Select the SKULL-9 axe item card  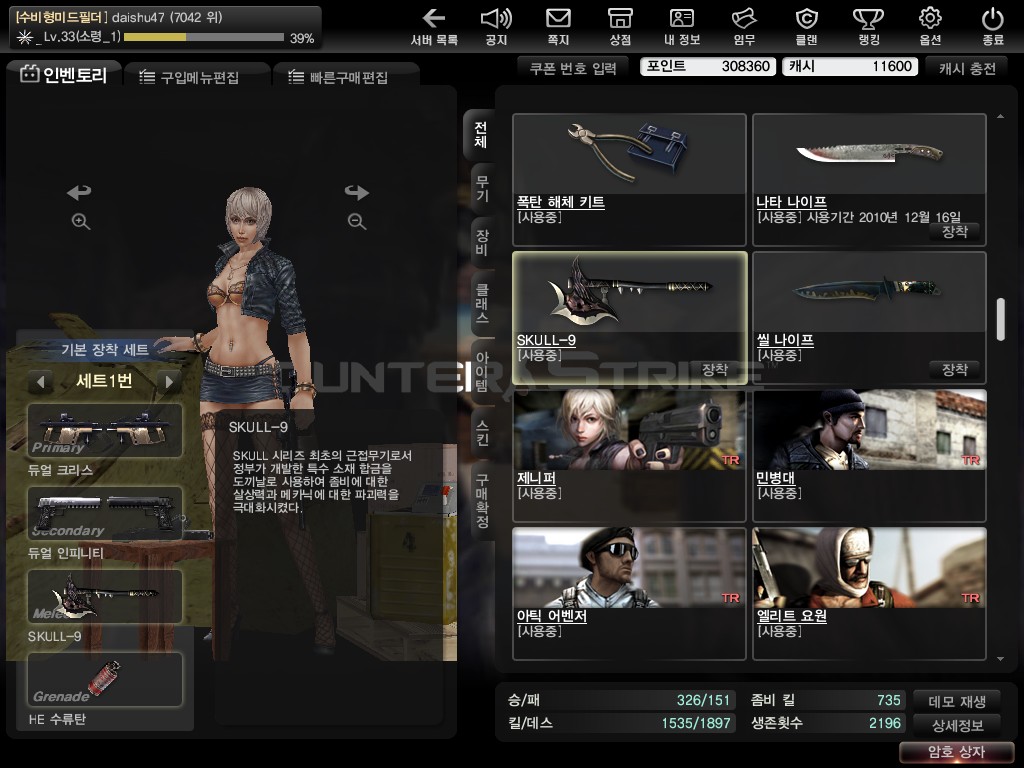point(630,318)
